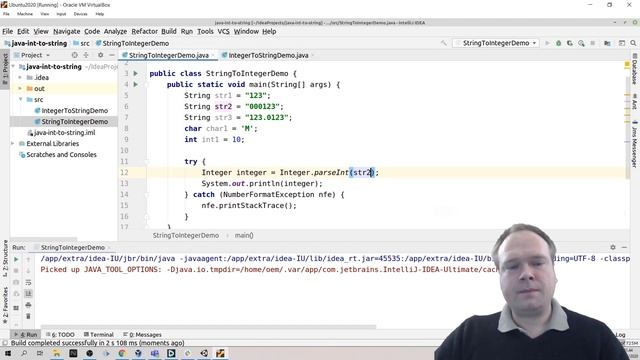The image size is (640, 360).
Task: Expand External Libraries node
Action: pyautogui.click(x=13, y=143)
